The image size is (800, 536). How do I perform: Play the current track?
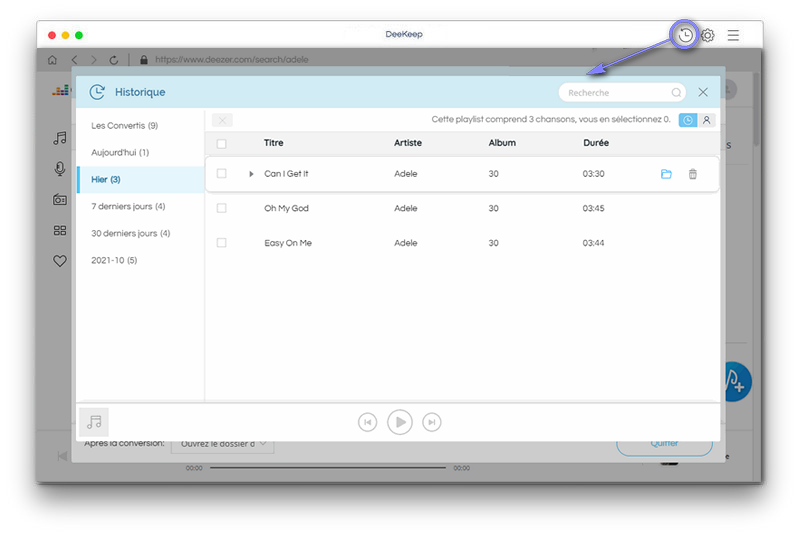(x=400, y=422)
